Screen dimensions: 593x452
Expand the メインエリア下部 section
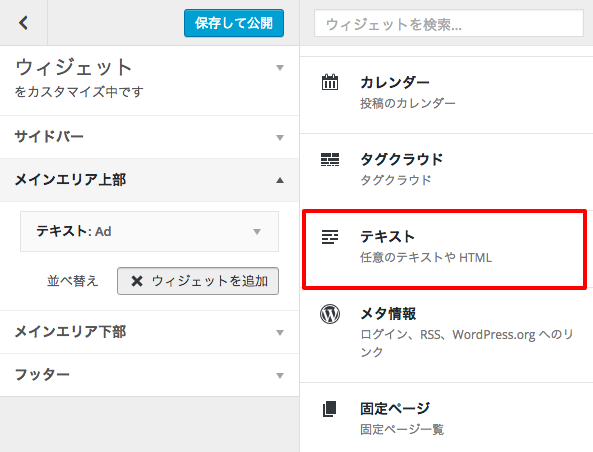149,332
